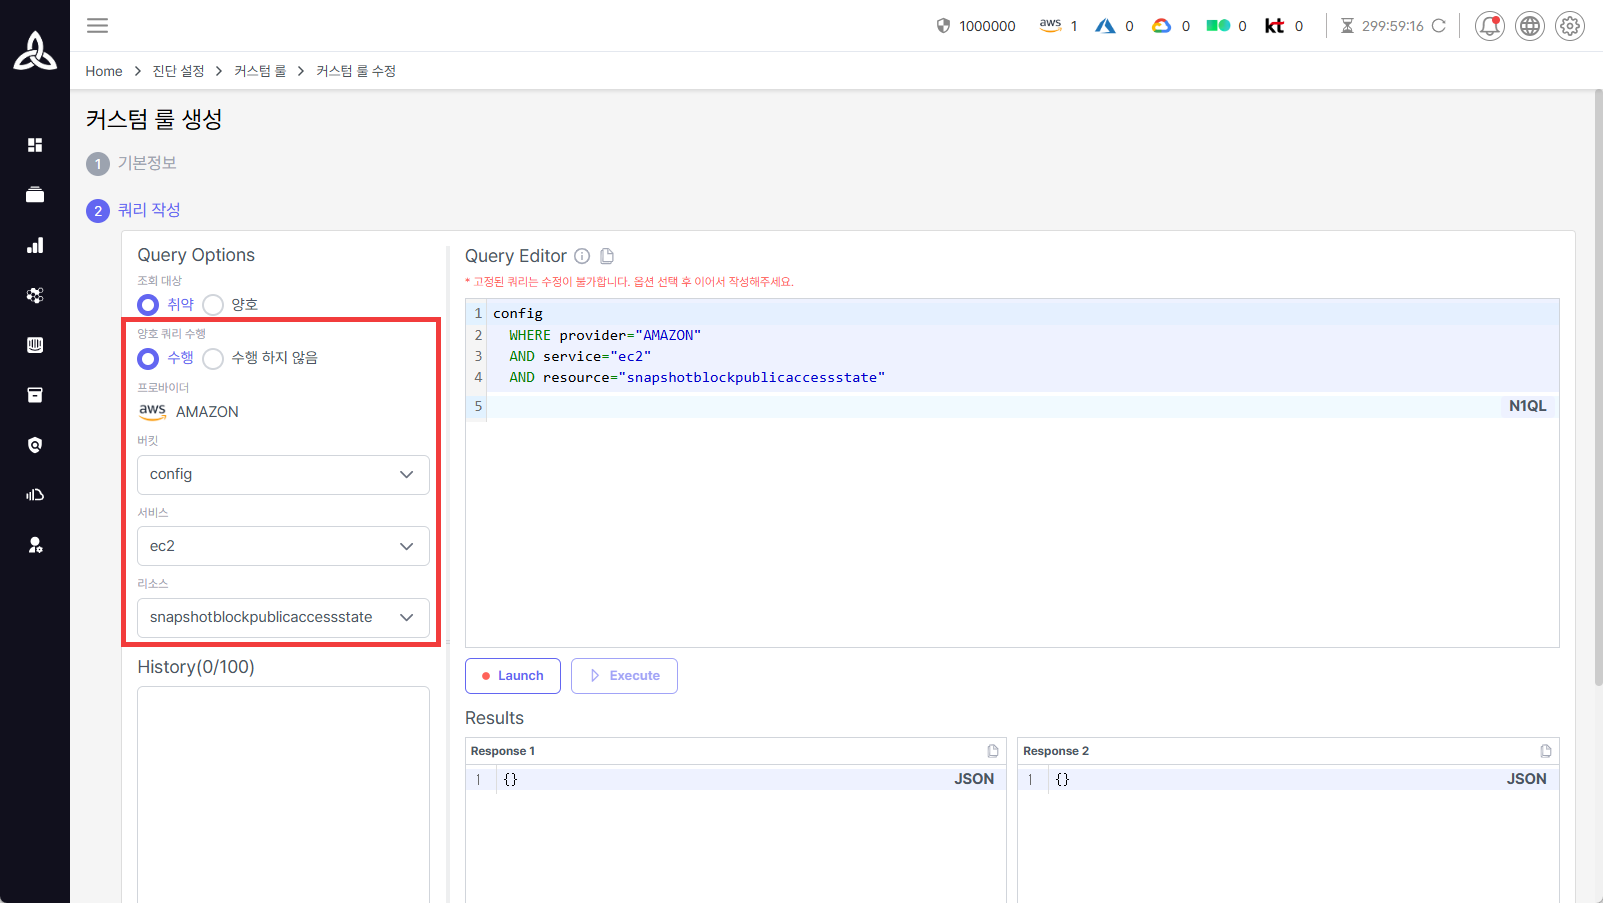
Task: Select the 수행 하지 않음 option
Action: (213, 358)
